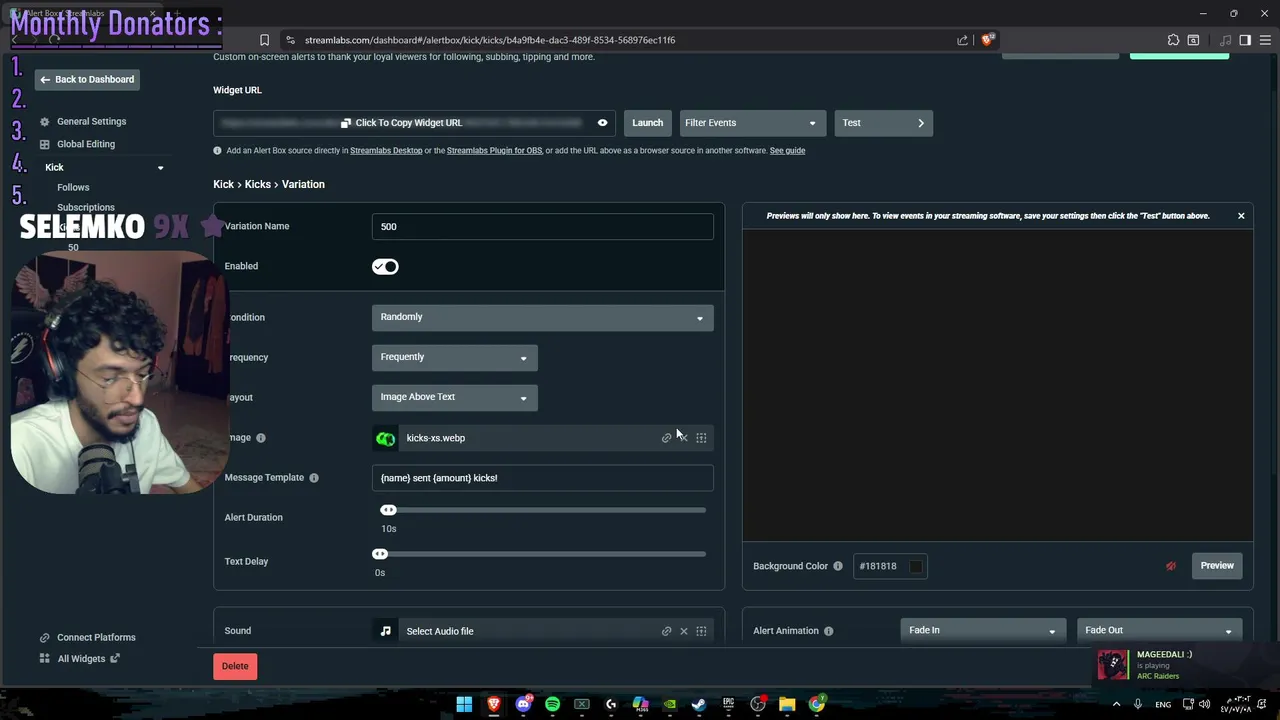Open Connect Platforms in the sidebar
This screenshot has height=720, width=1280.
[x=96, y=637]
